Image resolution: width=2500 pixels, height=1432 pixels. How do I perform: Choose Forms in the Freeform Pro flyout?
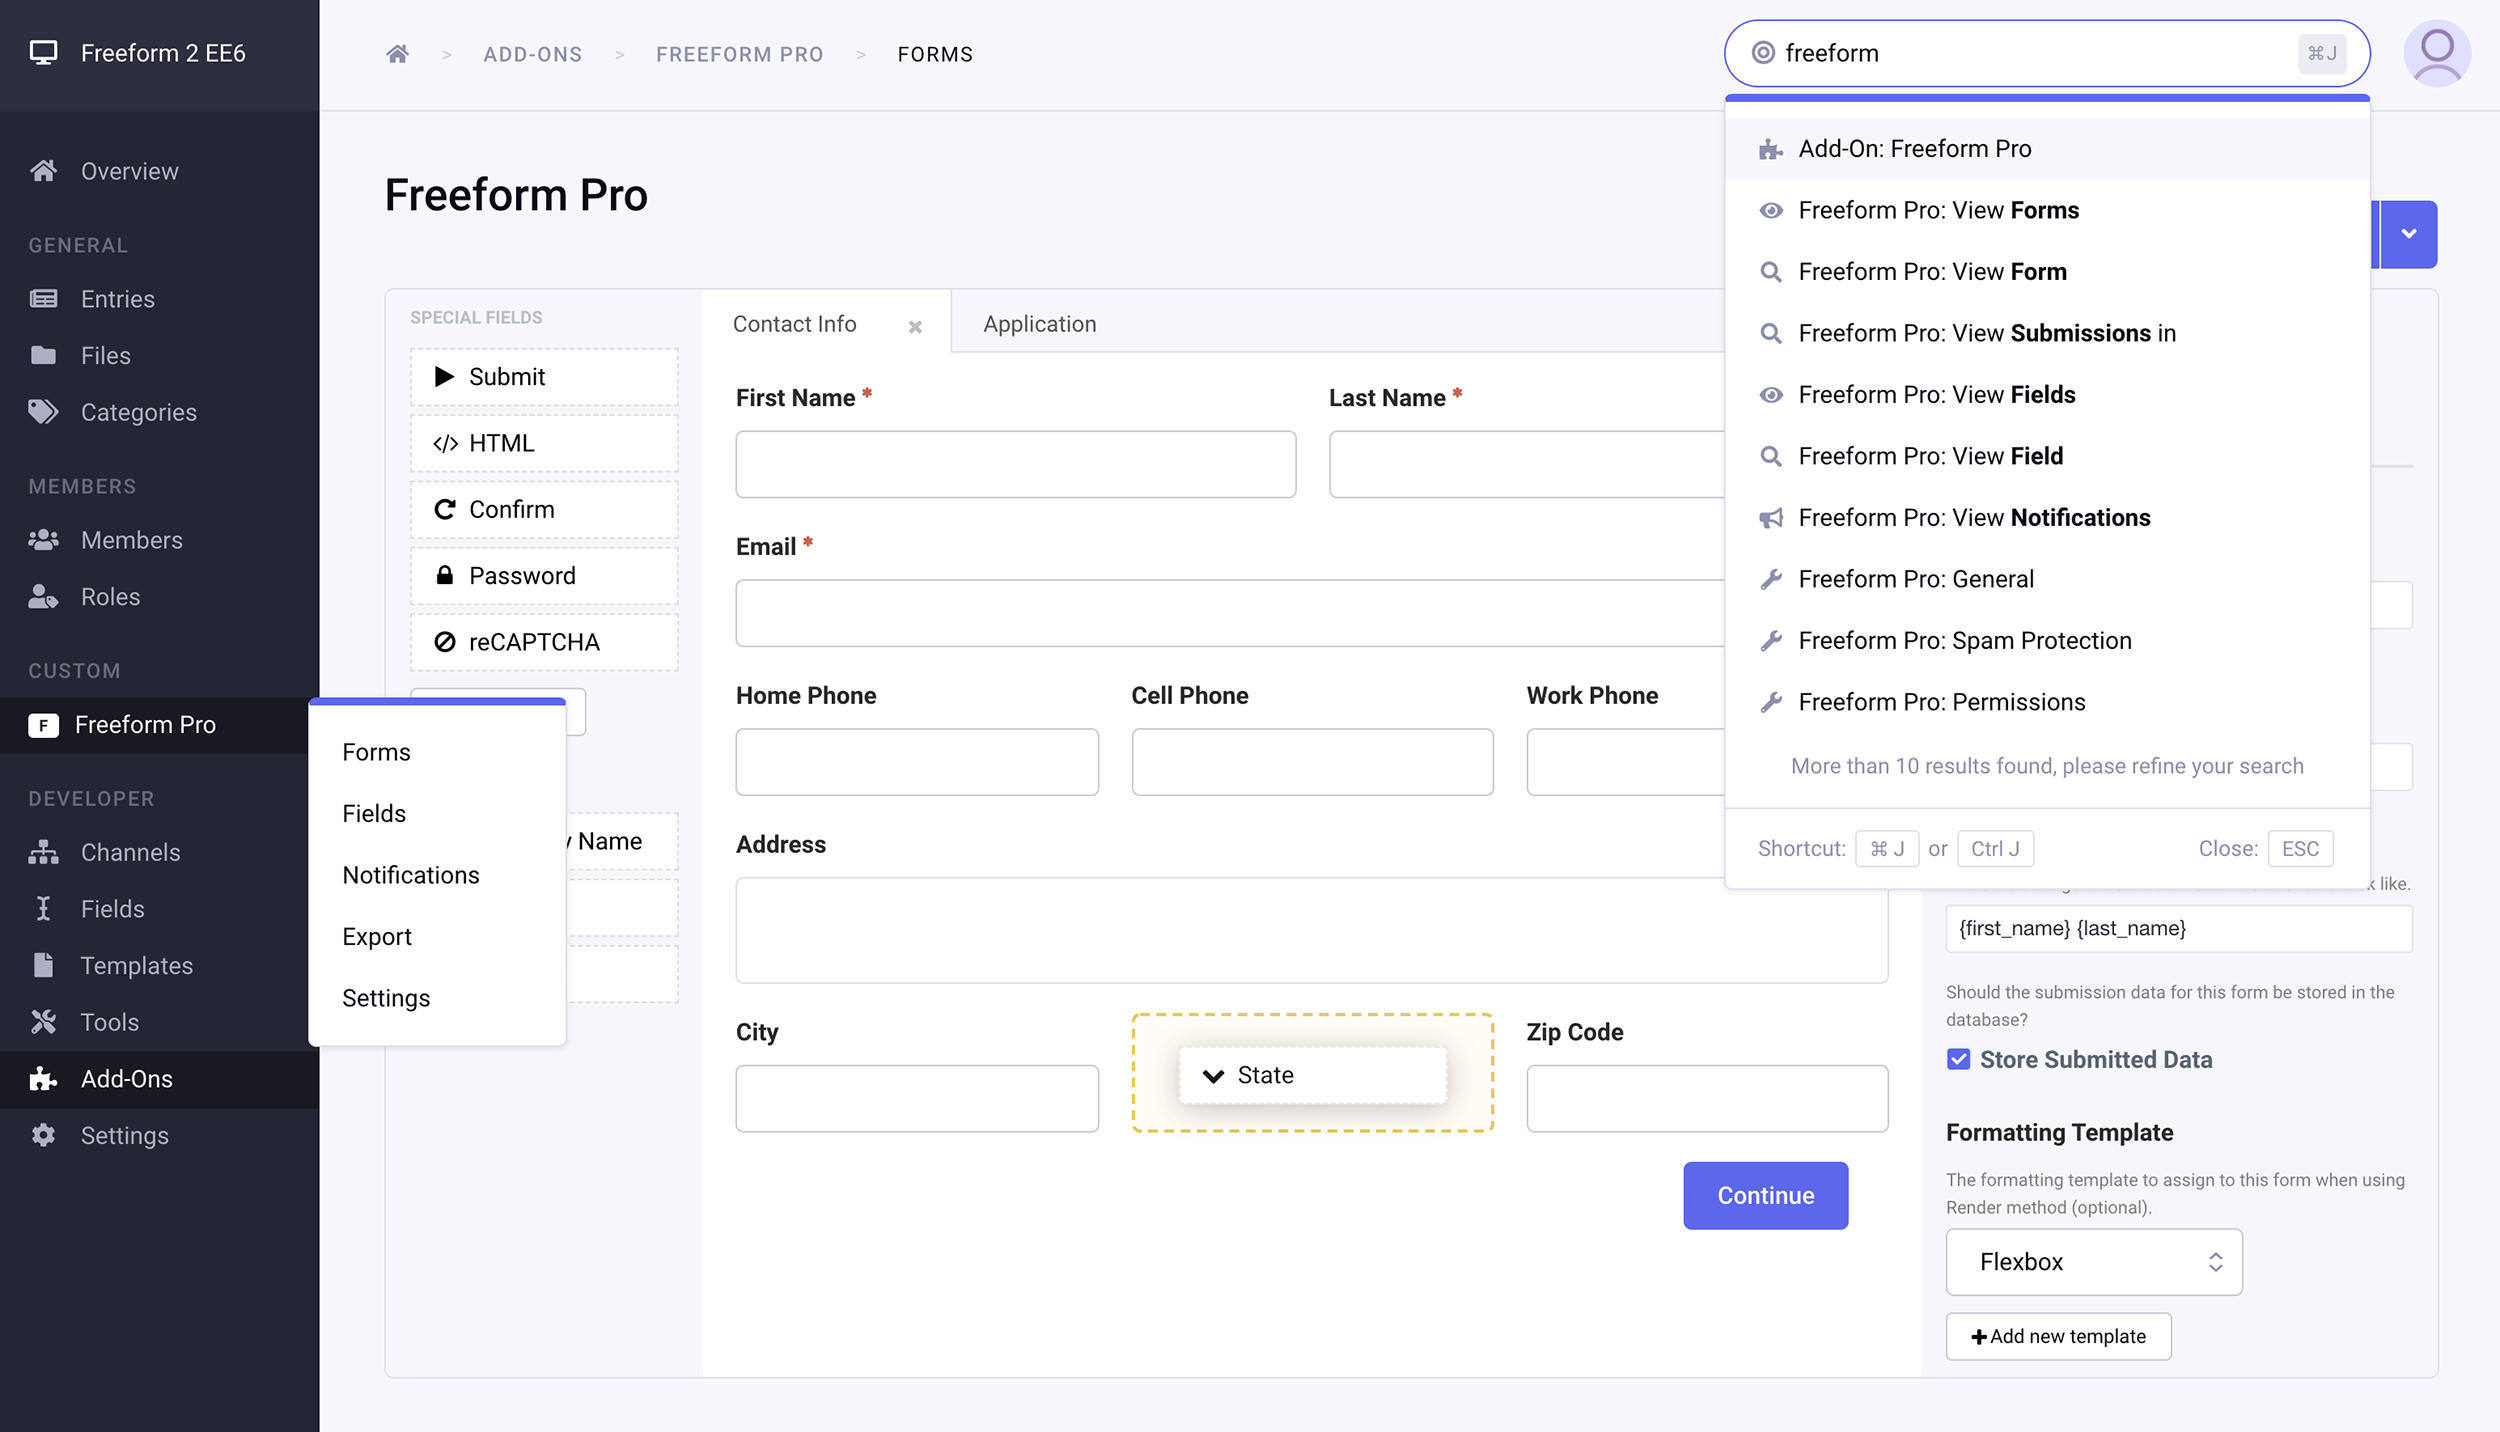point(437,752)
